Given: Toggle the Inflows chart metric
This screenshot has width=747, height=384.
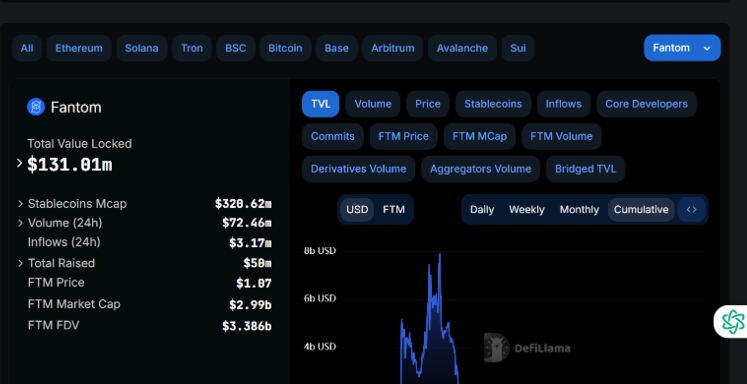Looking at the screenshot, I should tap(564, 104).
